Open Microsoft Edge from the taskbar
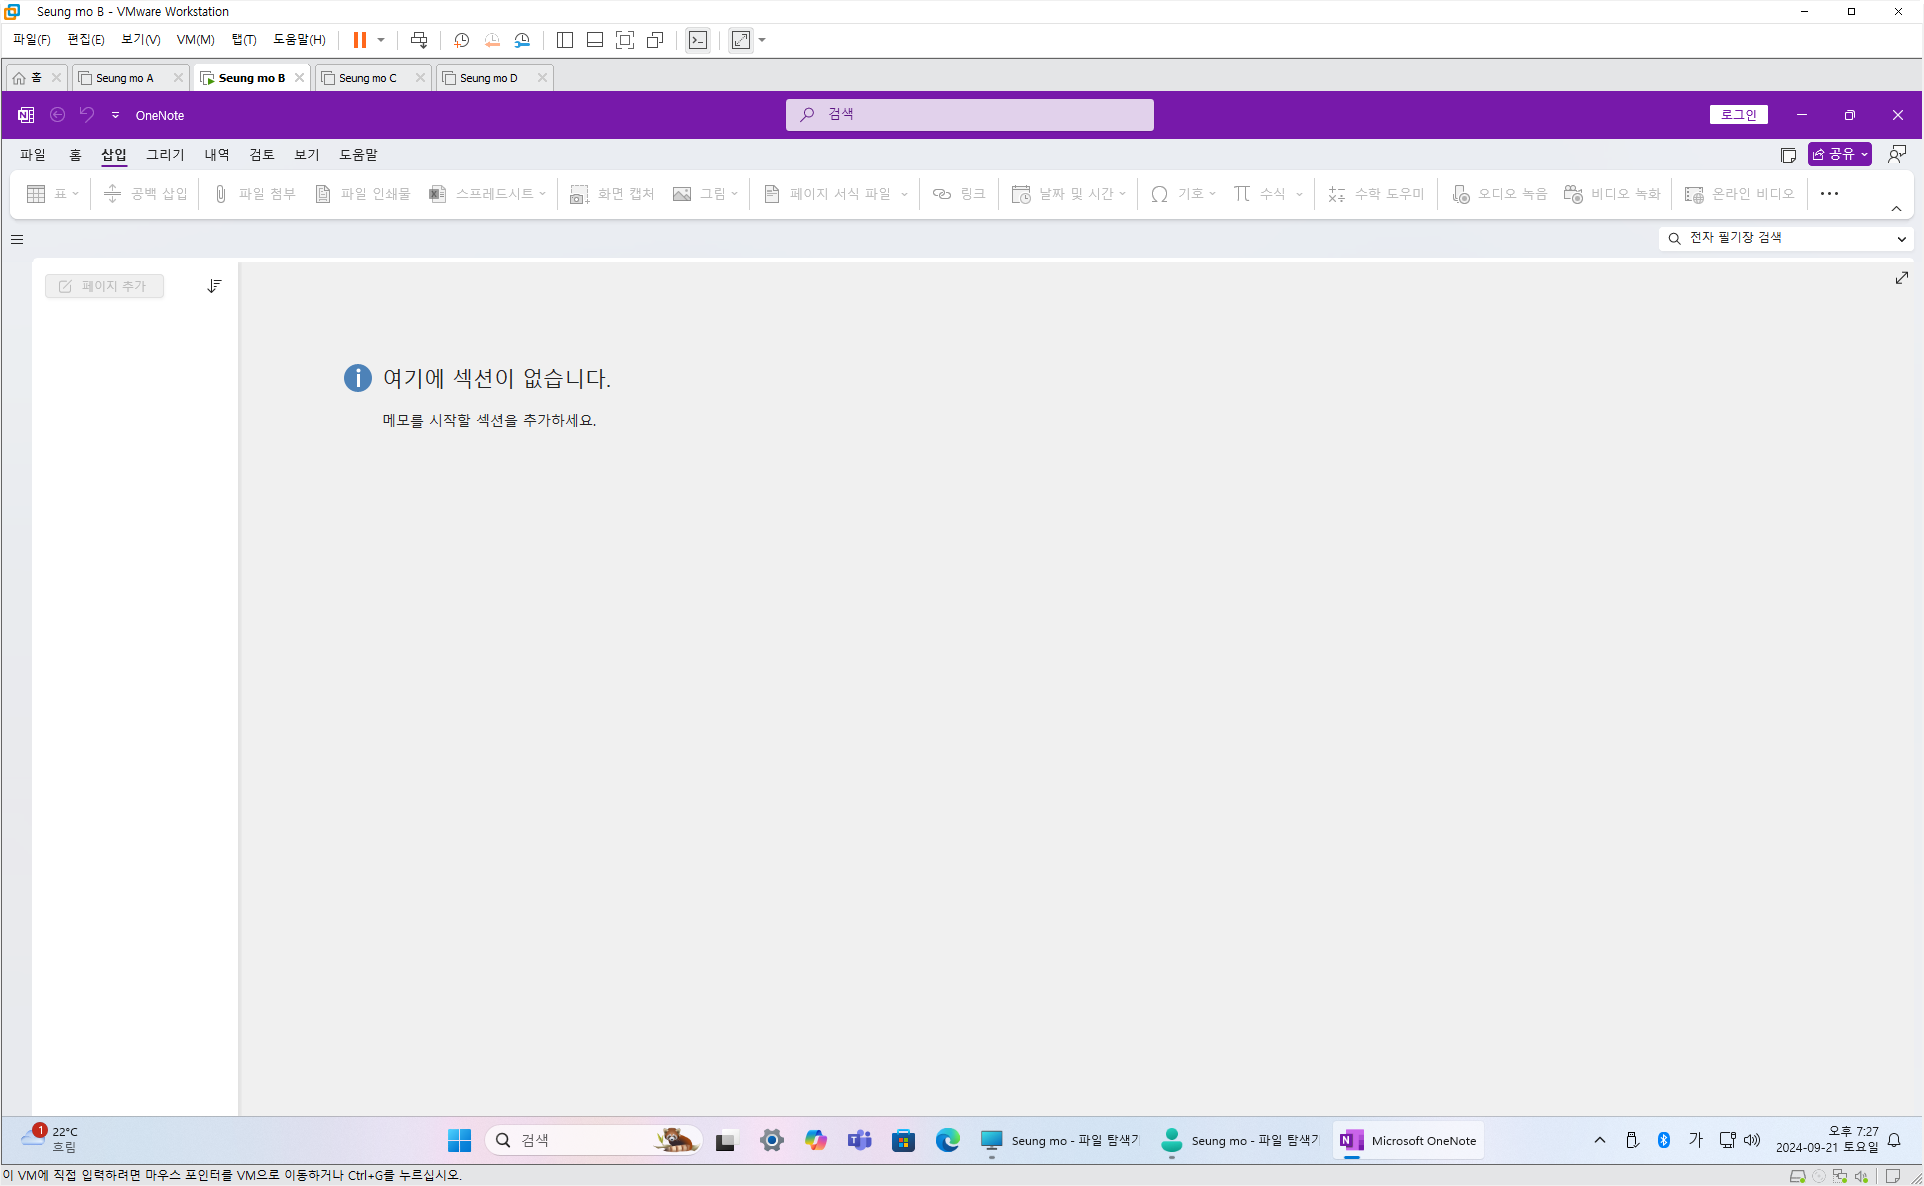This screenshot has height=1186, width=1924. coord(947,1140)
